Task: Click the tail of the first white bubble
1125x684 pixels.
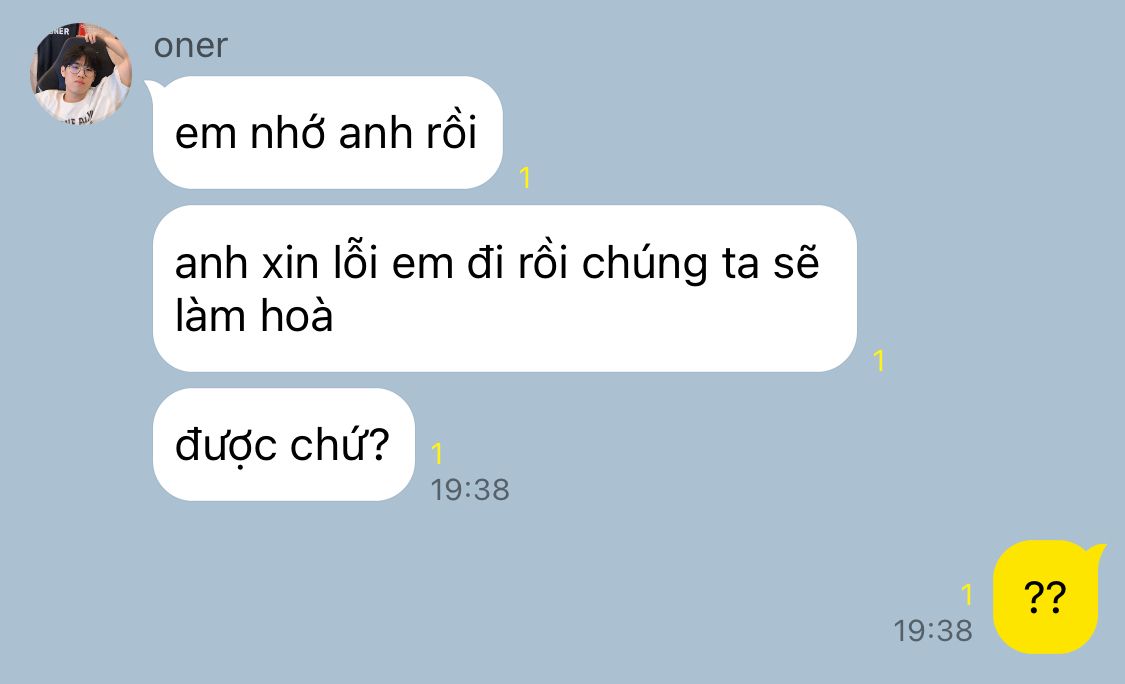Action: click(154, 88)
